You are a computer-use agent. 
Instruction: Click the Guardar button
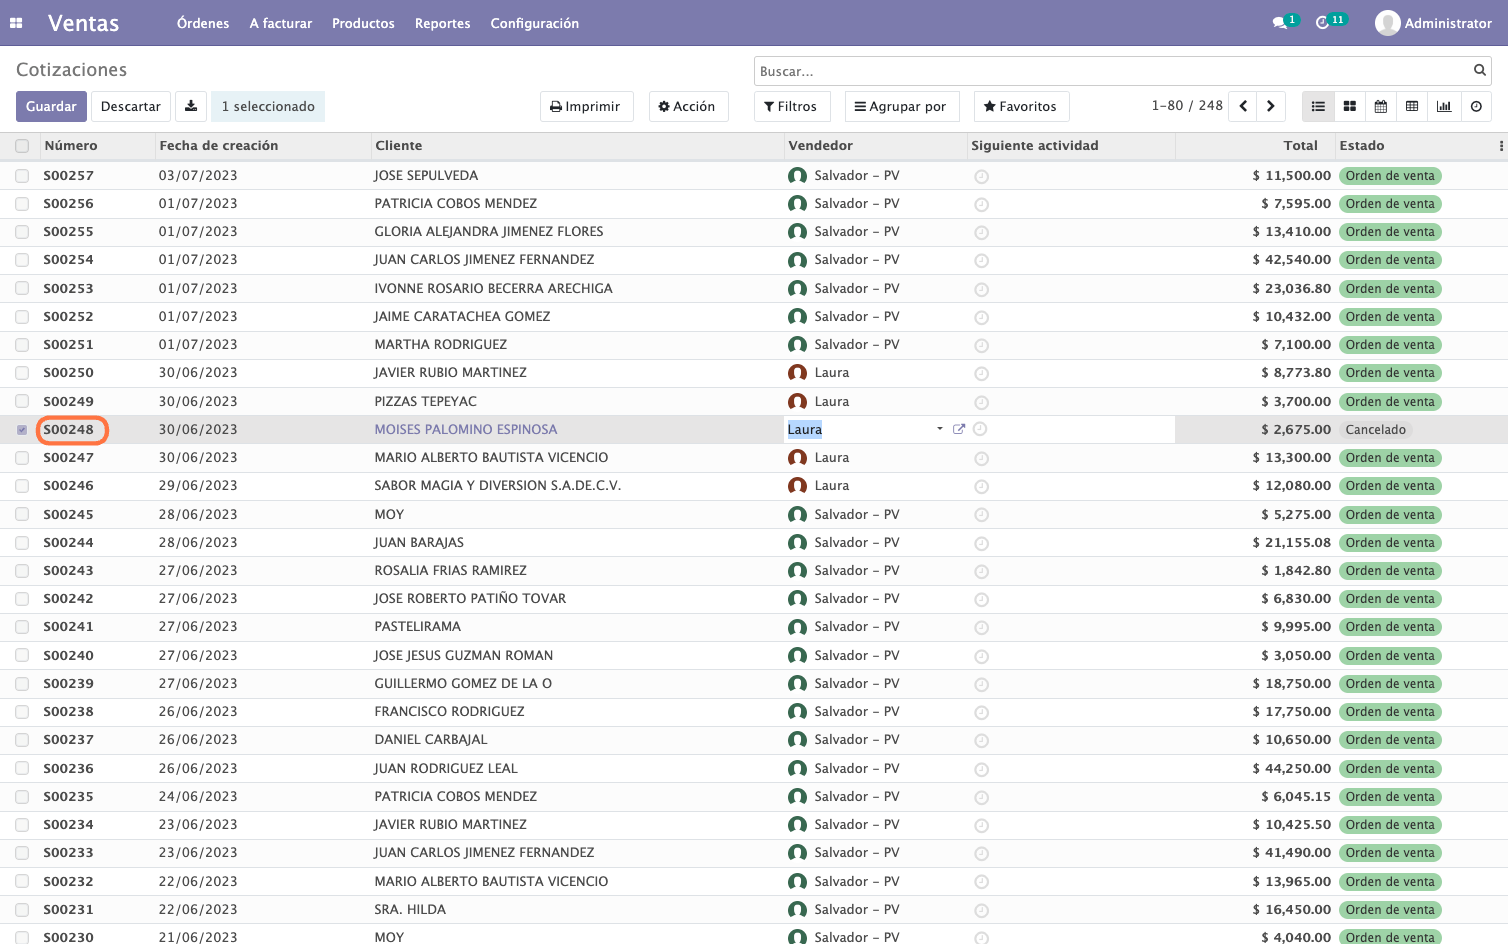[51, 106]
